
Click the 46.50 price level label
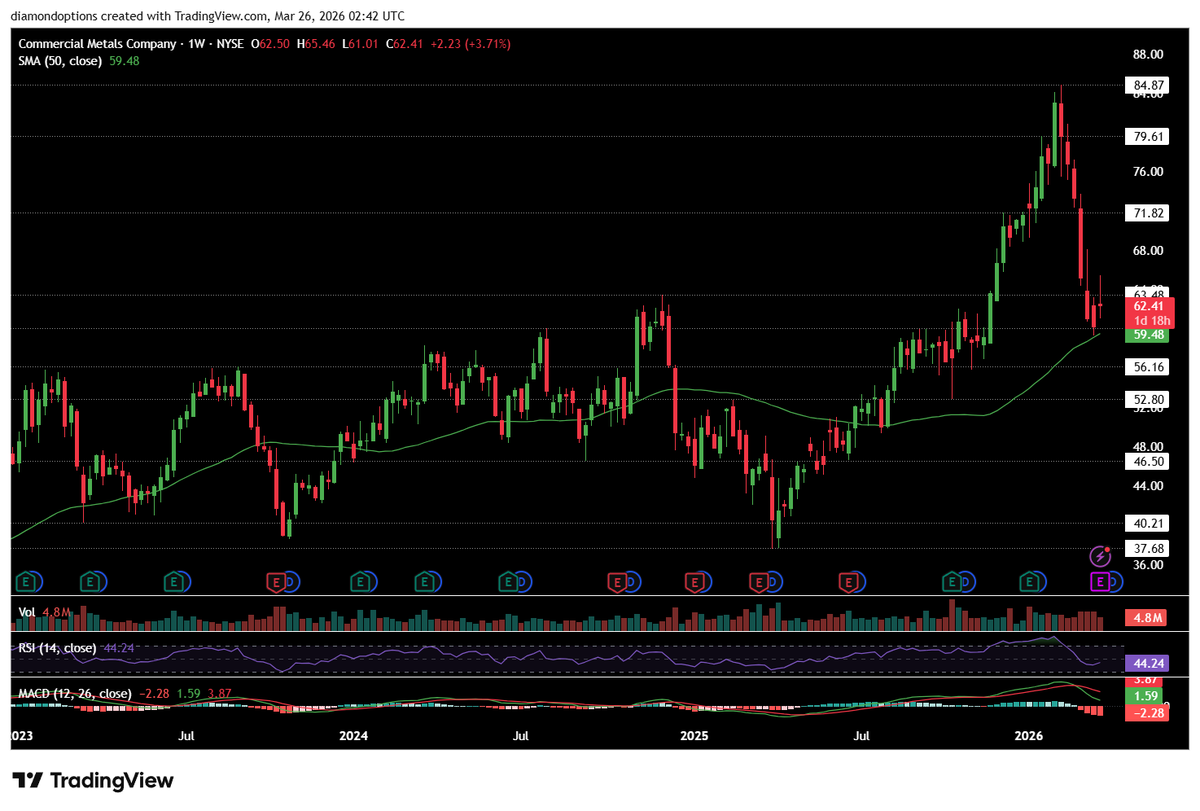pyautogui.click(x=1146, y=461)
